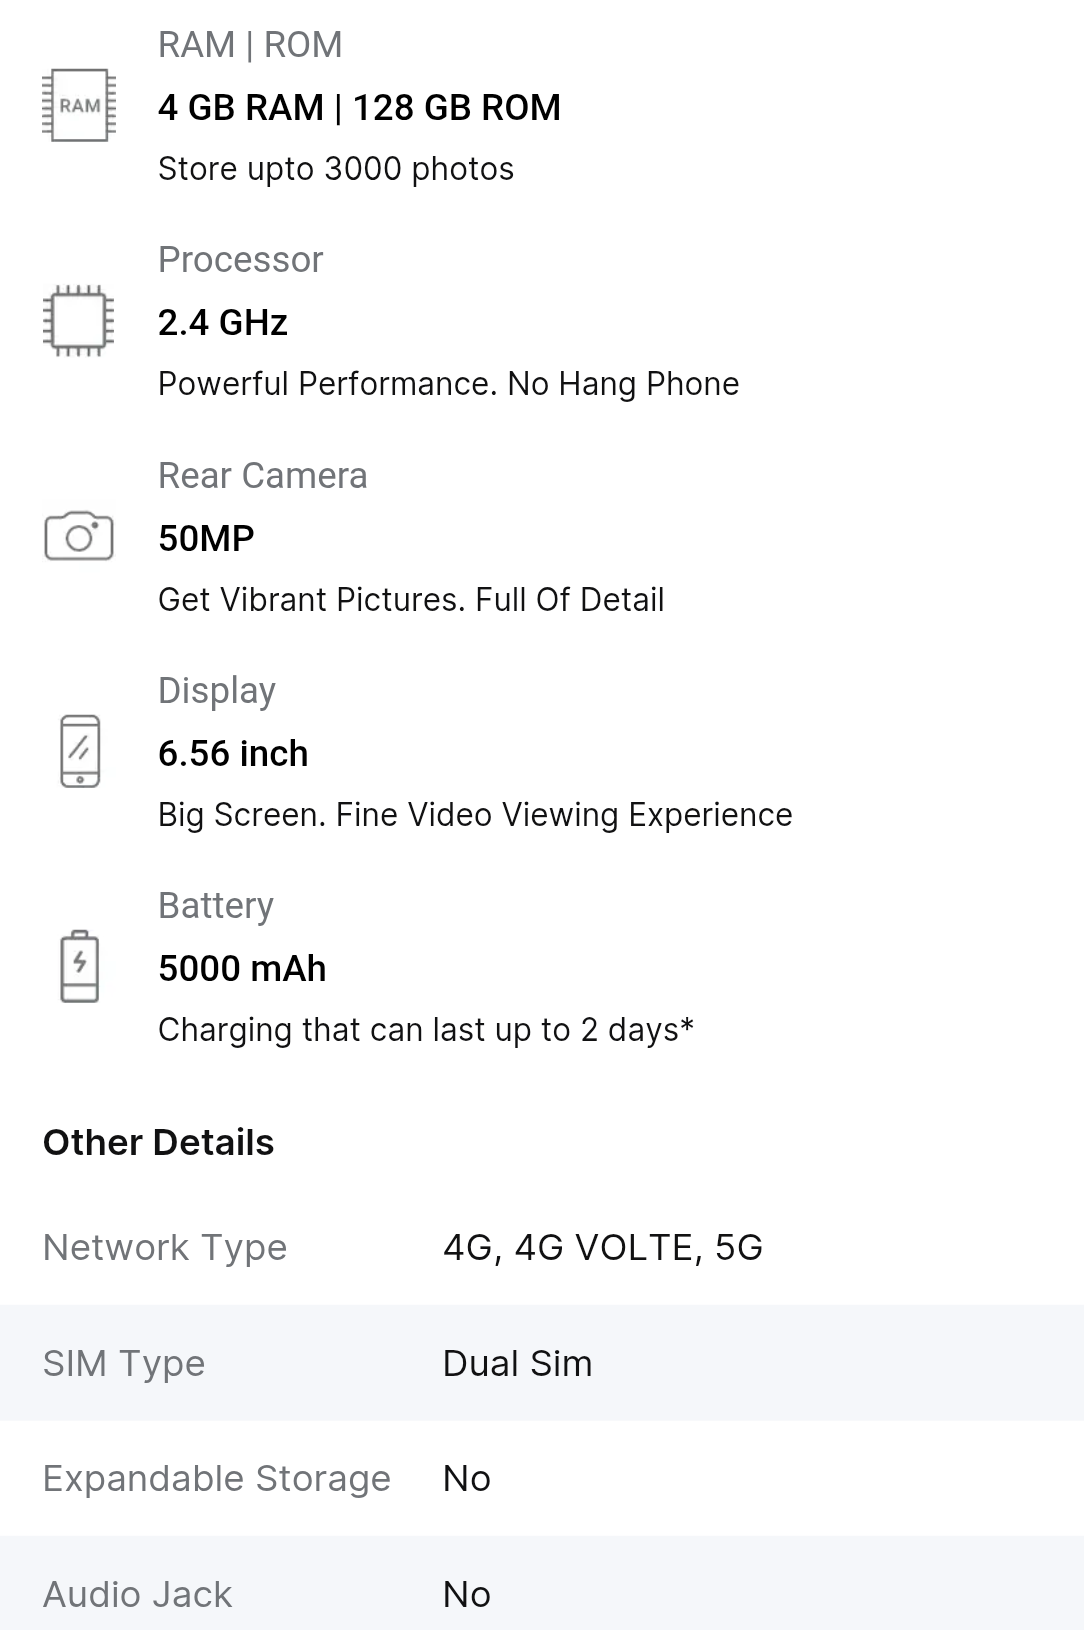Click the Dual Sim value
Viewport: 1084px width, 1630px height.
(517, 1363)
